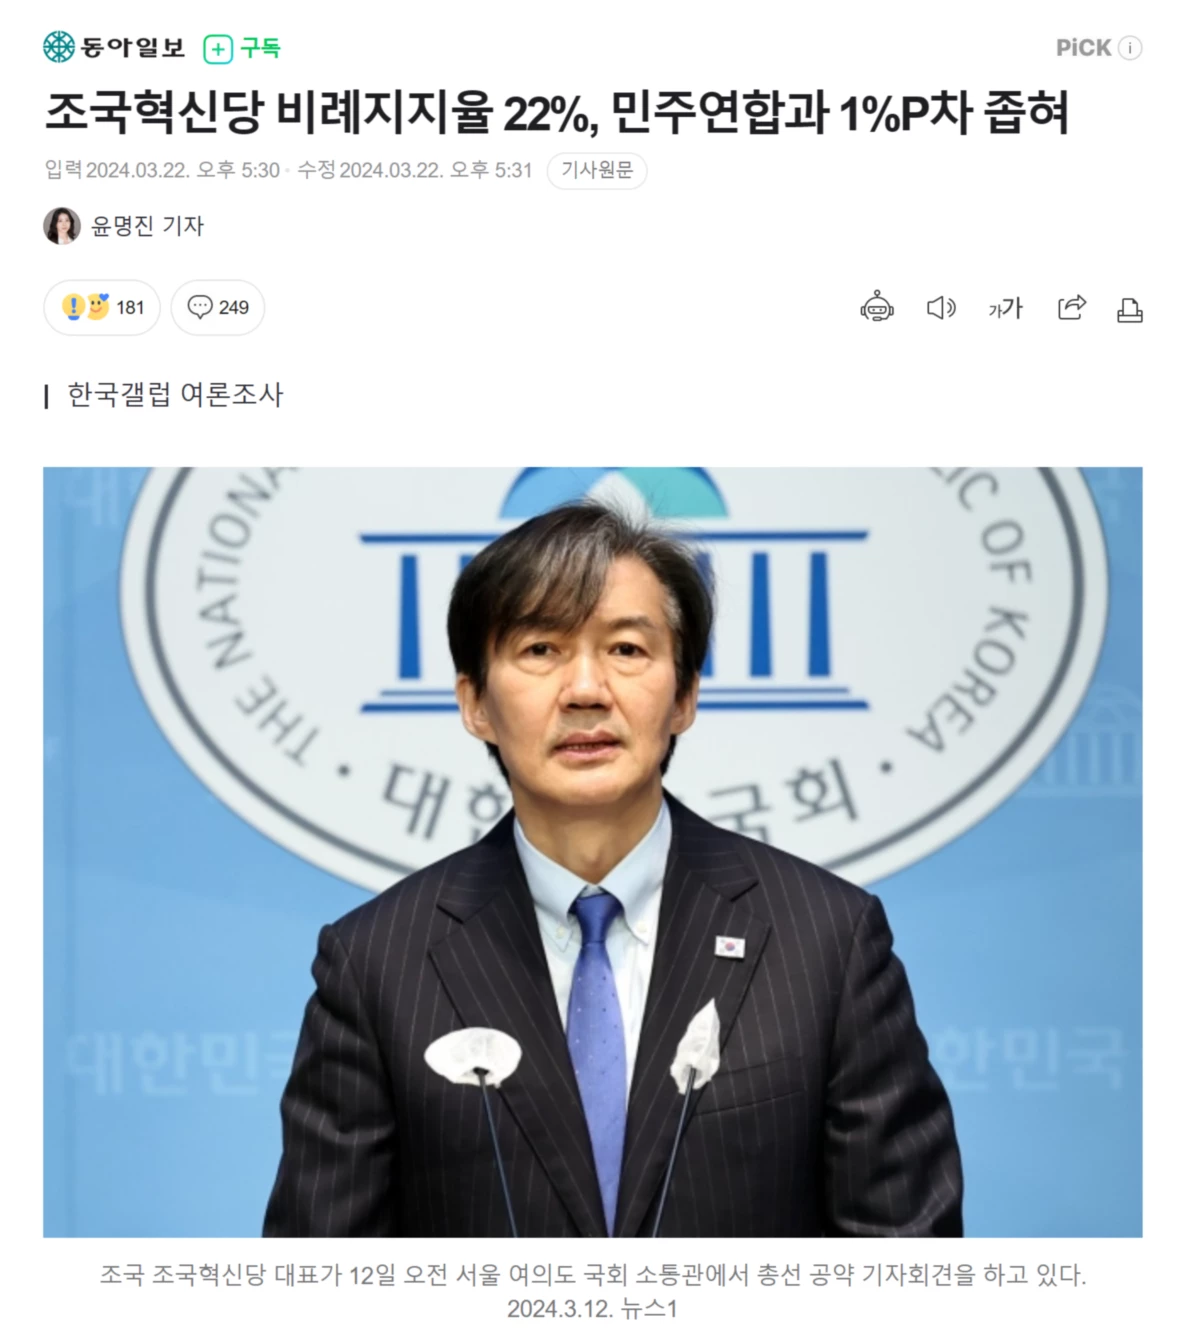
Task: Click the emoji reaction faces icon
Action: (84, 307)
